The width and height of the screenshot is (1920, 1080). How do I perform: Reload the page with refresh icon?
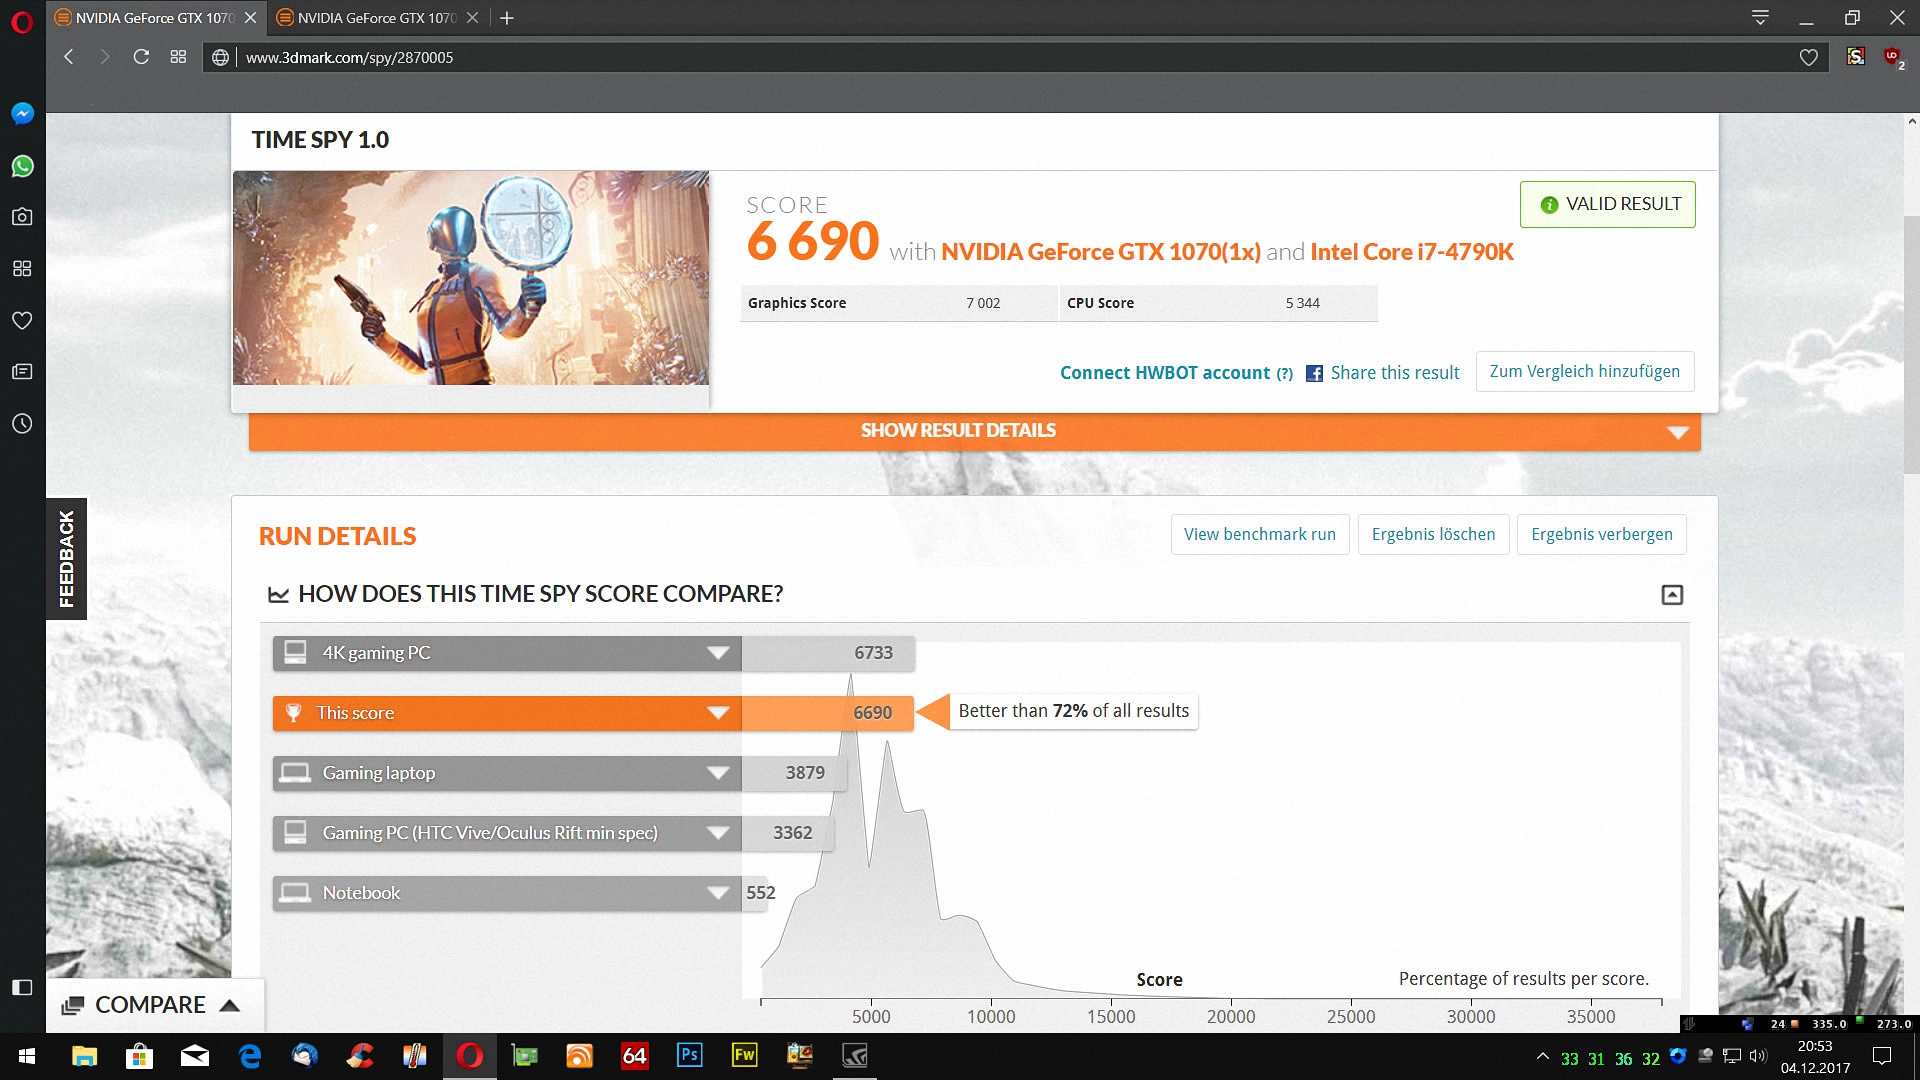point(141,57)
